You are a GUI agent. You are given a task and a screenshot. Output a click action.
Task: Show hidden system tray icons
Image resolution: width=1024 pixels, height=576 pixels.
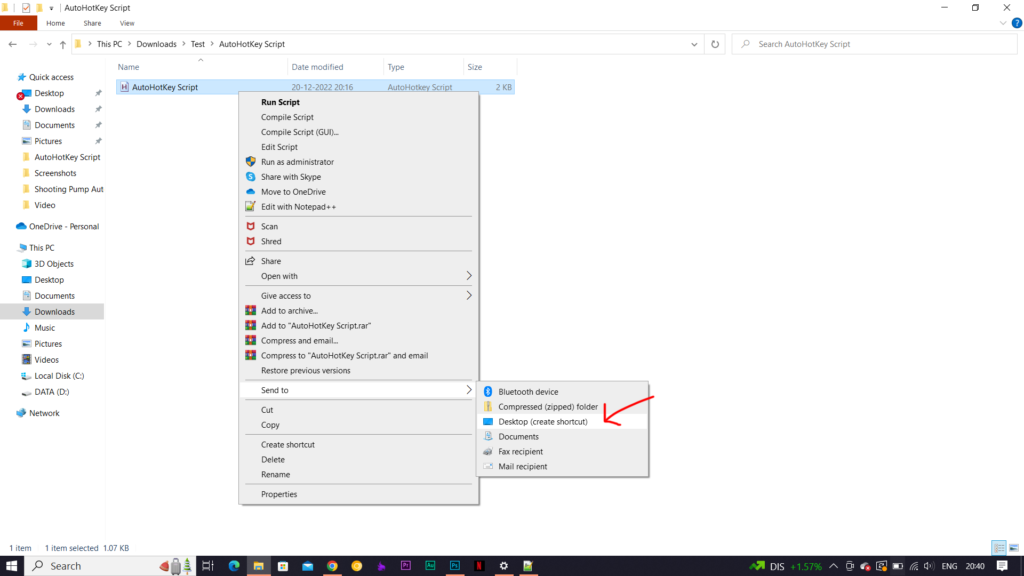point(833,566)
